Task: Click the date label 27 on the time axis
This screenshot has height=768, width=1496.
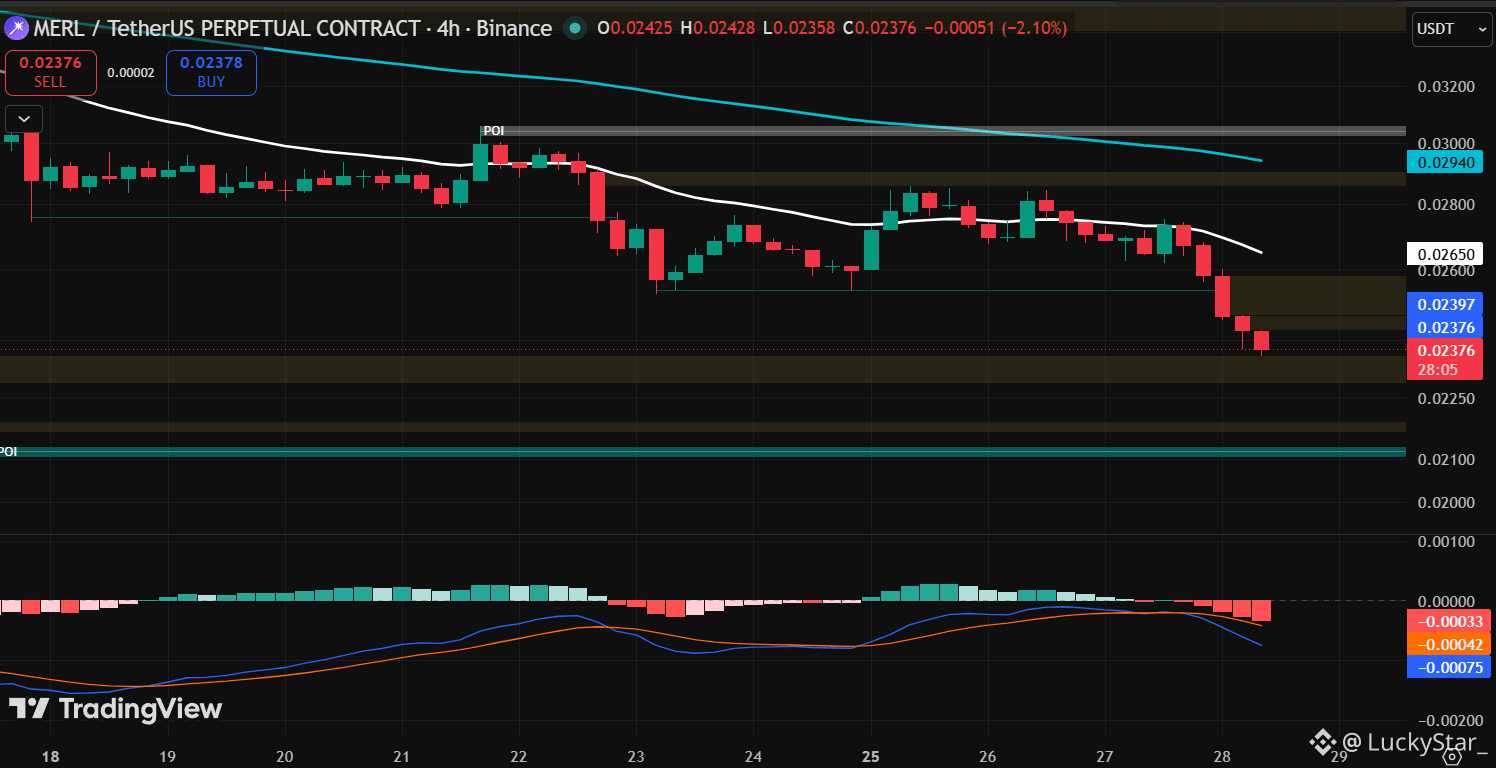Action: coord(1104,756)
